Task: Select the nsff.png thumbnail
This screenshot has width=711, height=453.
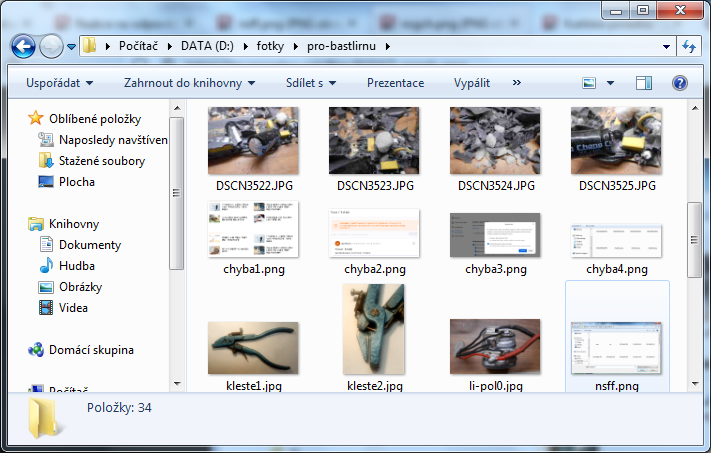Action: (616, 348)
